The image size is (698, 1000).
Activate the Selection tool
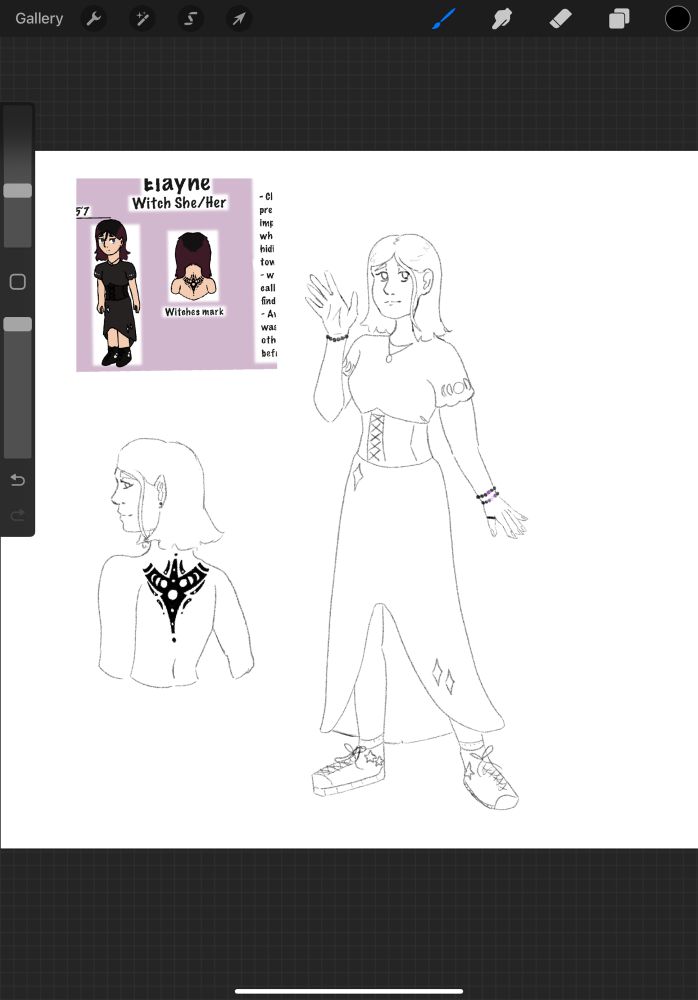190,18
